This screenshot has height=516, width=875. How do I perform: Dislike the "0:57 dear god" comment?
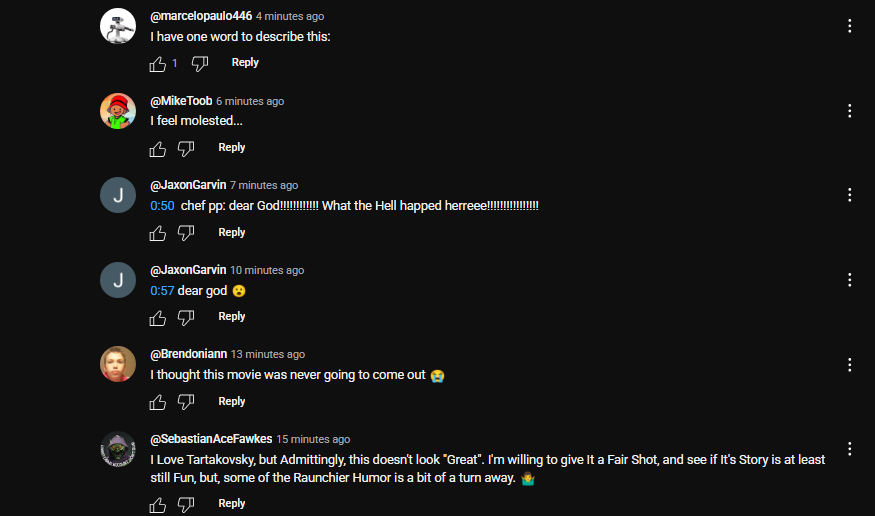(x=186, y=317)
